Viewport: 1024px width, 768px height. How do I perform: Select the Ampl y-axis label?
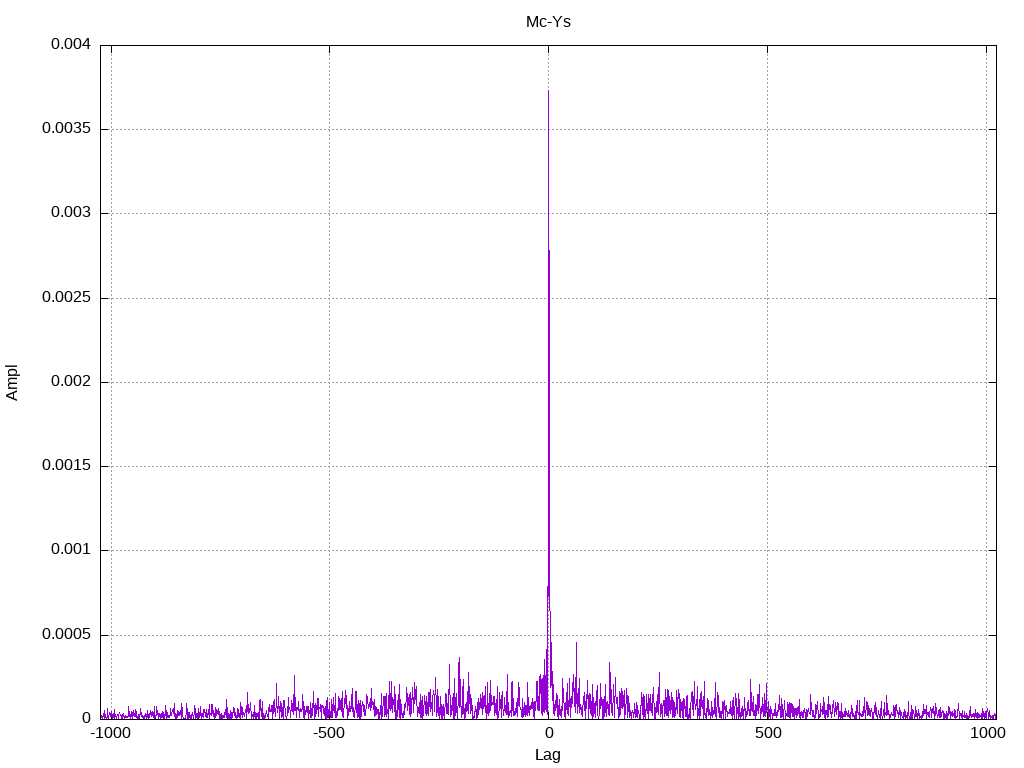tap(12, 382)
